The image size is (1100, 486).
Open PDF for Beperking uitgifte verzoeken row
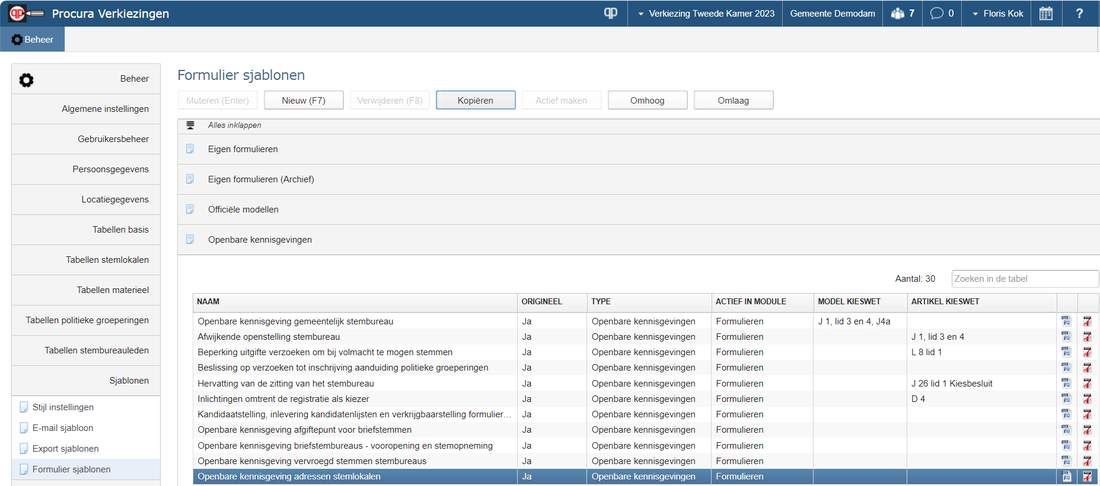[1087, 352]
